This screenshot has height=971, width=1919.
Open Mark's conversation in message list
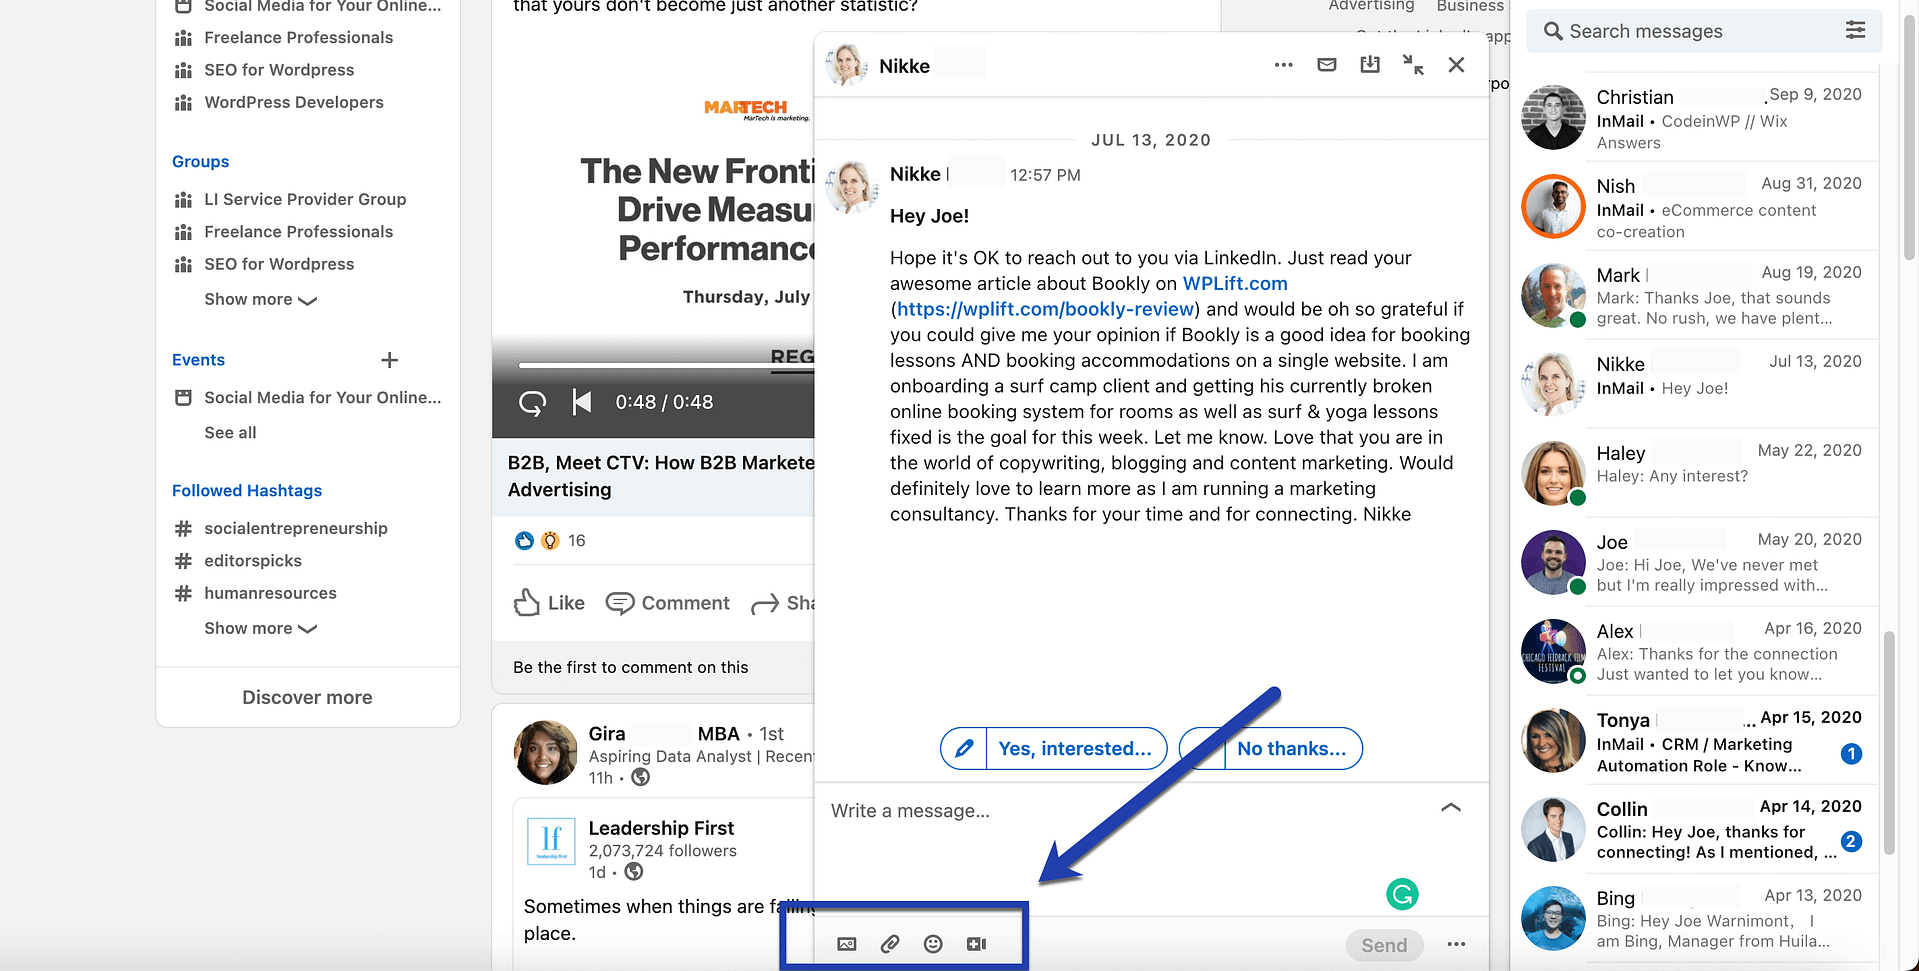pos(1700,296)
